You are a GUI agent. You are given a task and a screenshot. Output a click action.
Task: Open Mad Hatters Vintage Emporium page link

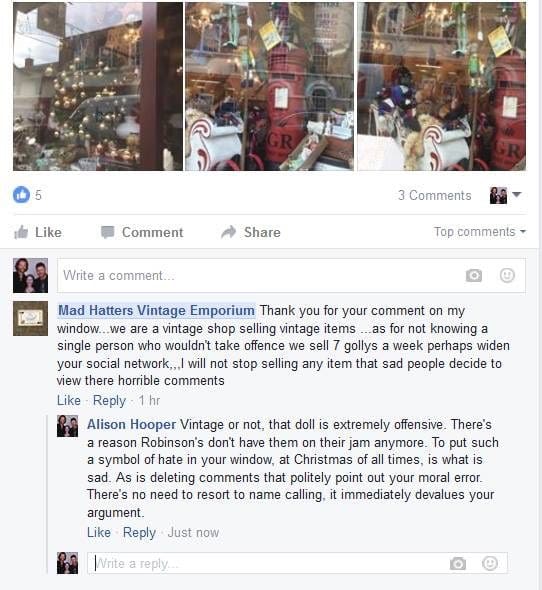click(157, 310)
